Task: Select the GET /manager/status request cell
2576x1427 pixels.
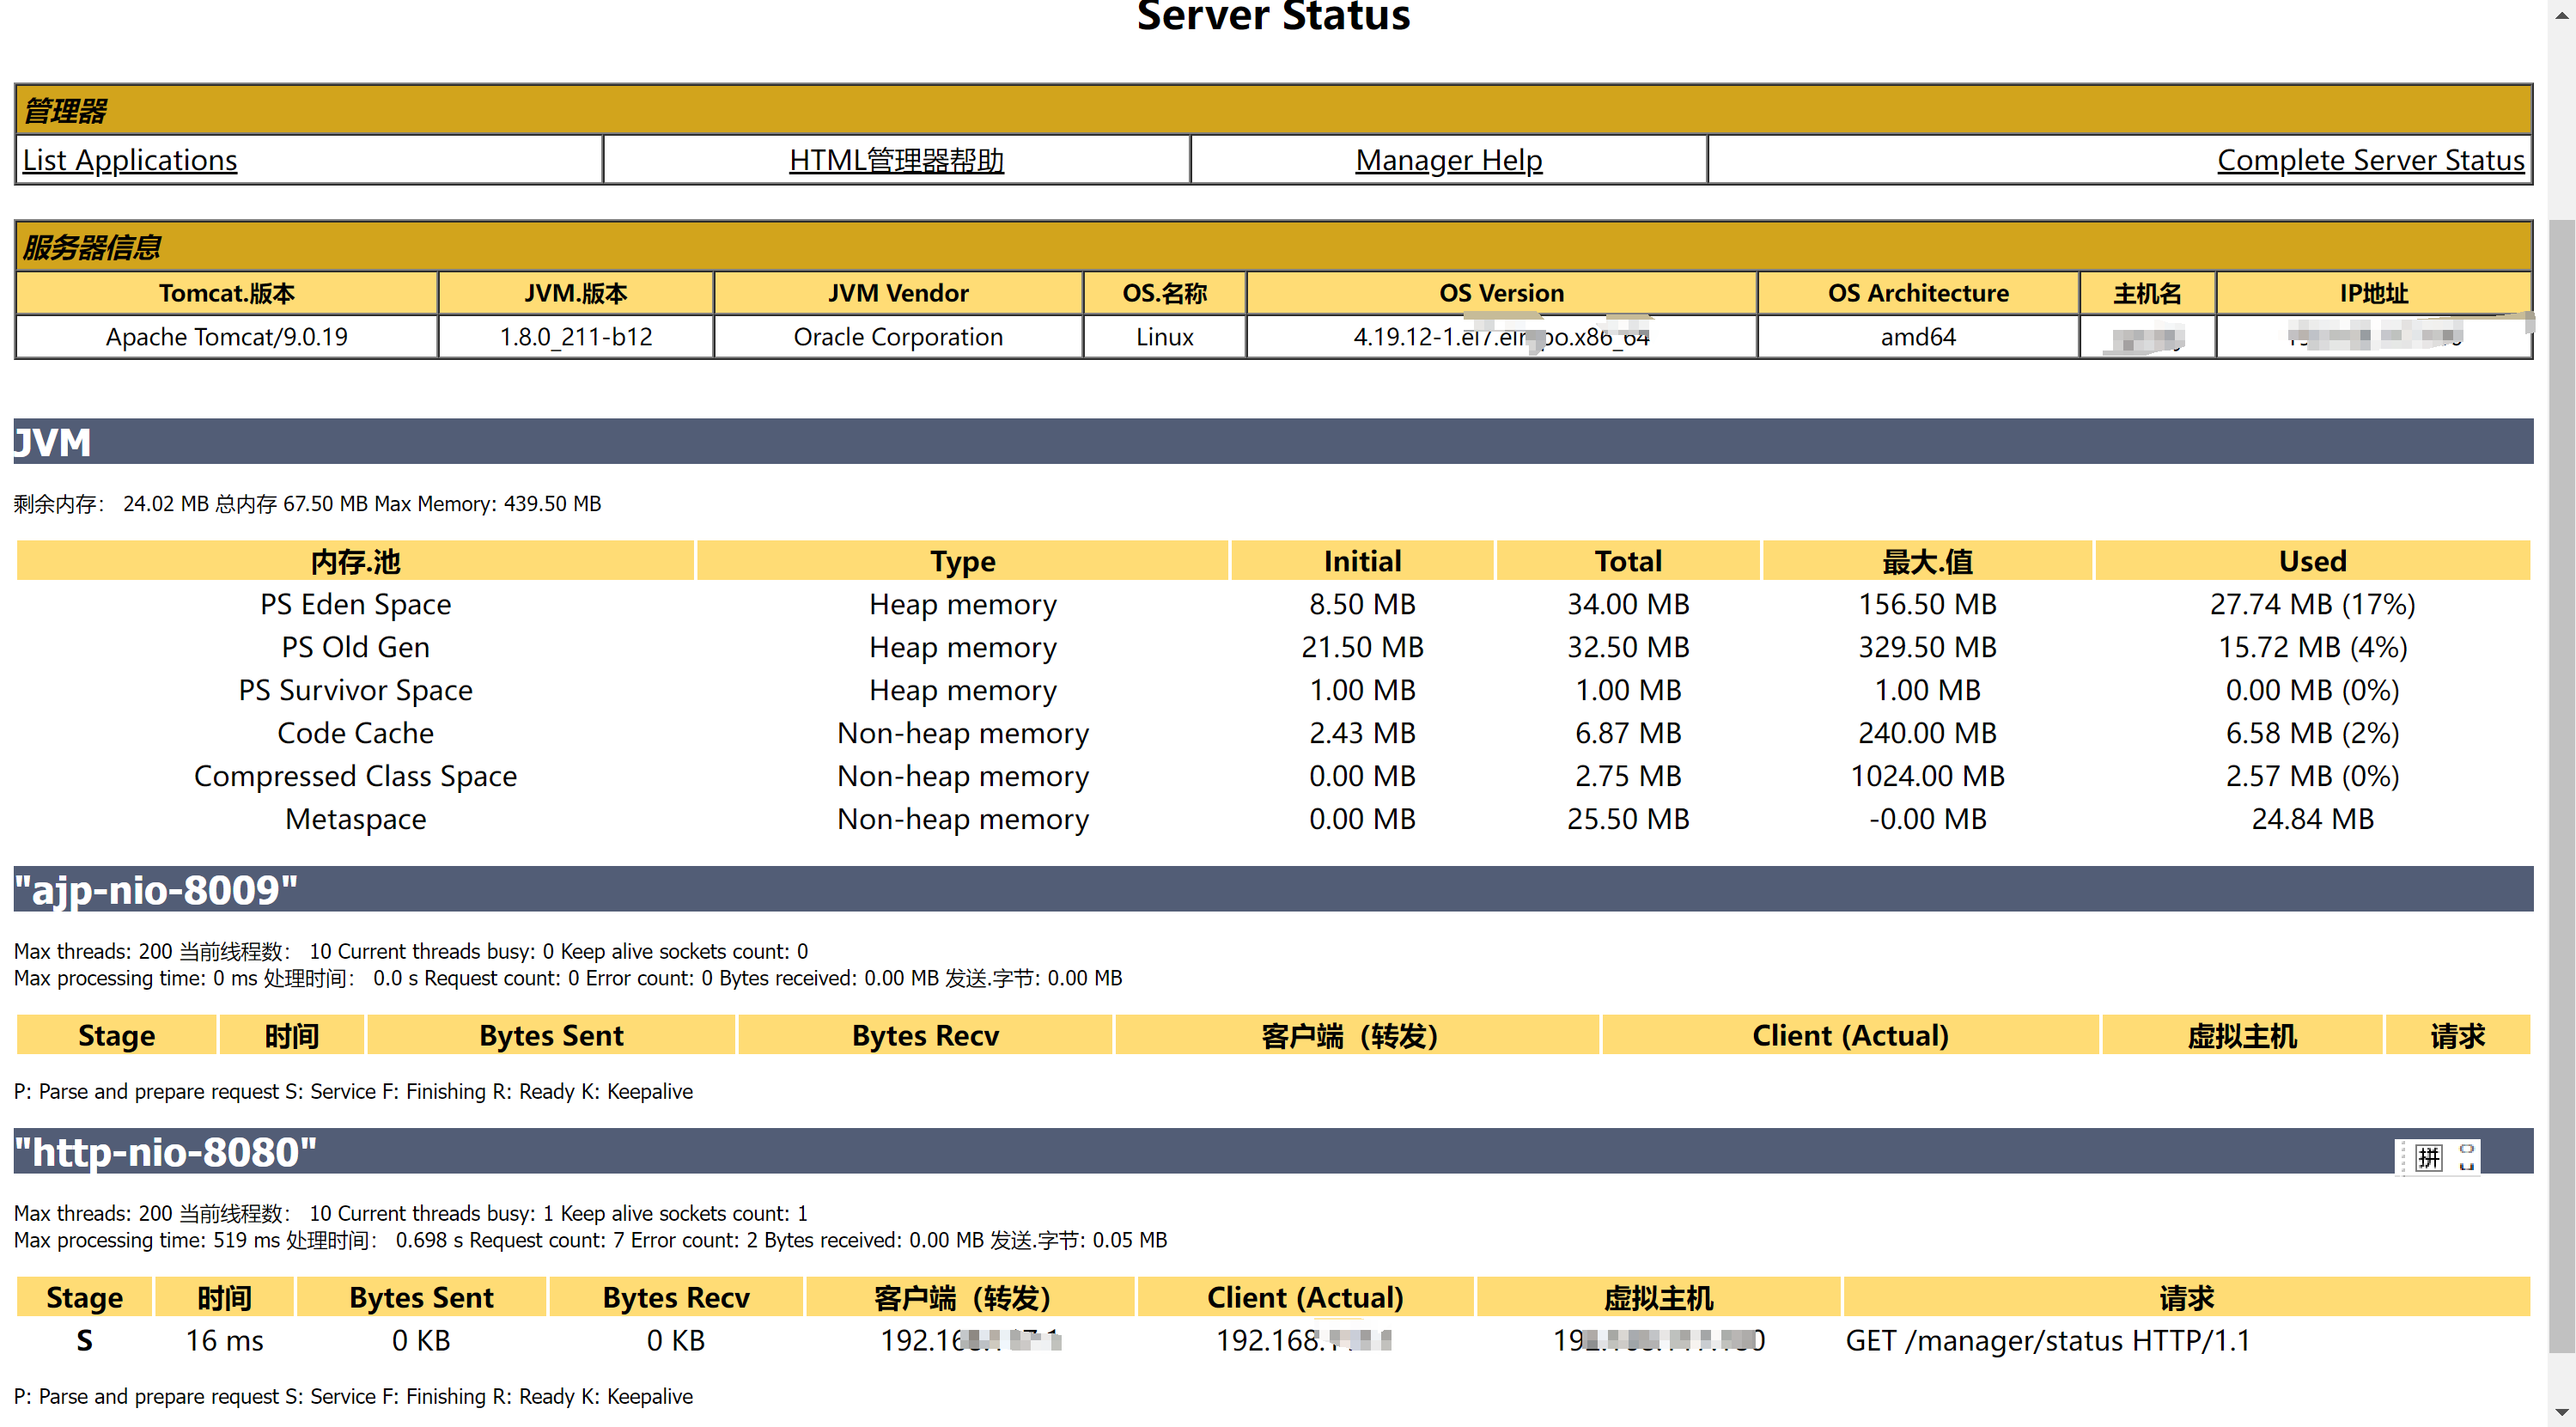Action: (x=2047, y=1340)
